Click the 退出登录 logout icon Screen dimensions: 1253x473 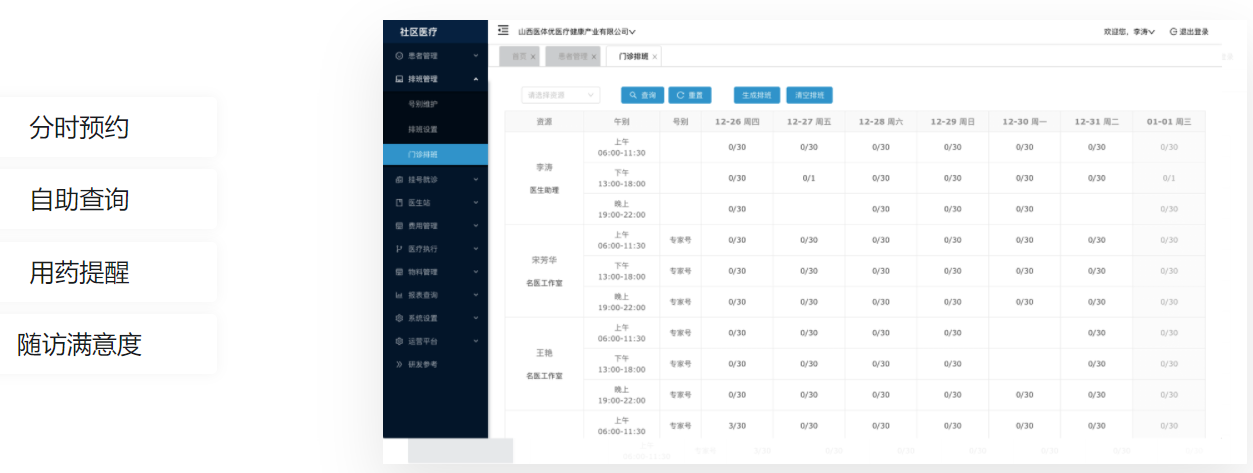click(1173, 32)
